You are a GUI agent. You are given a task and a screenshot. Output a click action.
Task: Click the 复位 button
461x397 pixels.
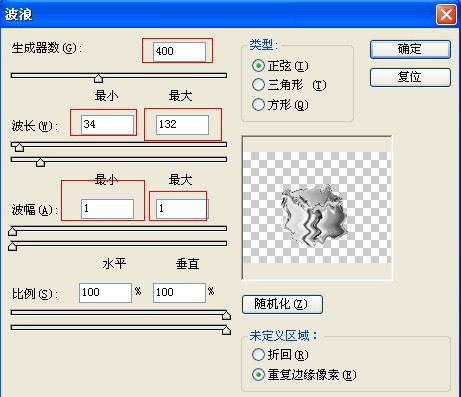point(410,77)
